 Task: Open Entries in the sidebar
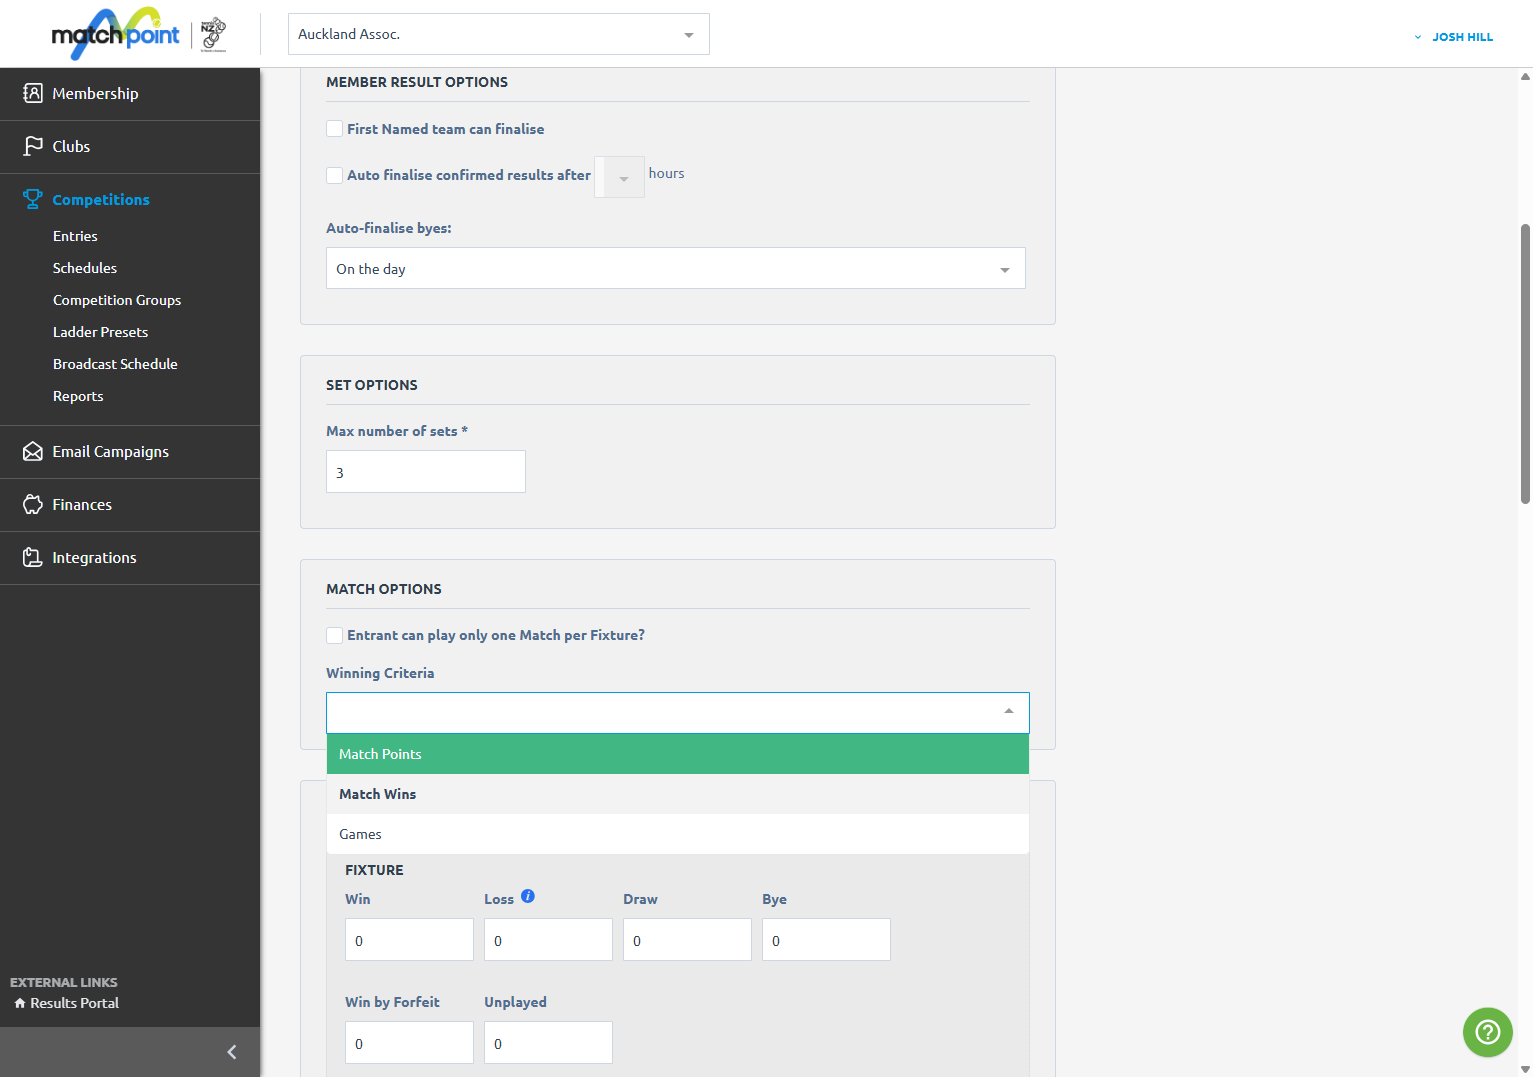coord(75,236)
